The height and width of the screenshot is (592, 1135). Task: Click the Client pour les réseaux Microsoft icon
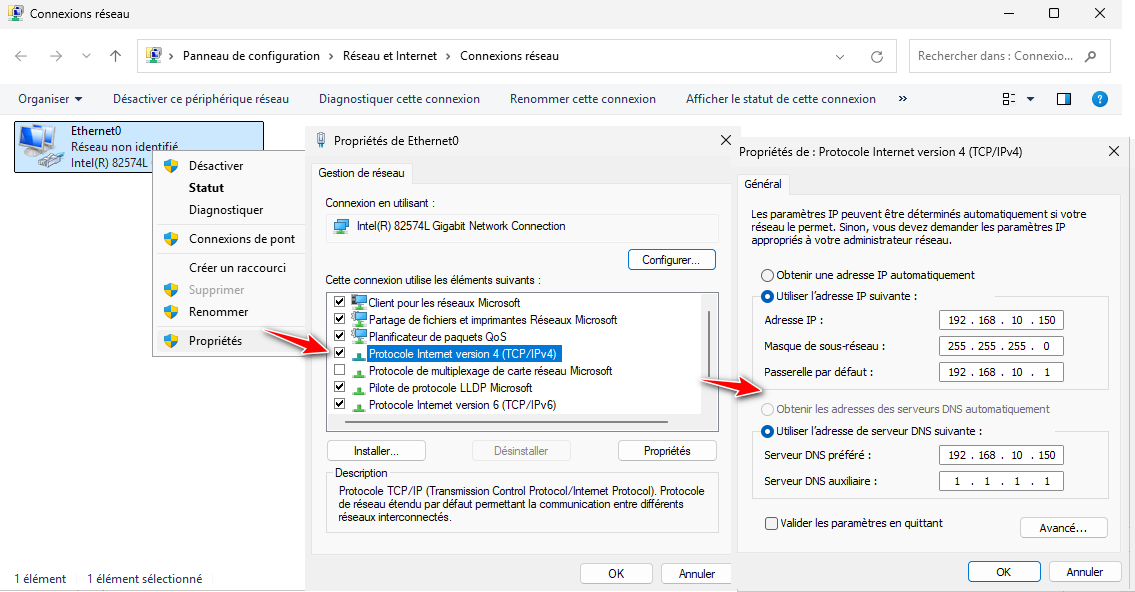pyautogui.click(x=358, y=302)
